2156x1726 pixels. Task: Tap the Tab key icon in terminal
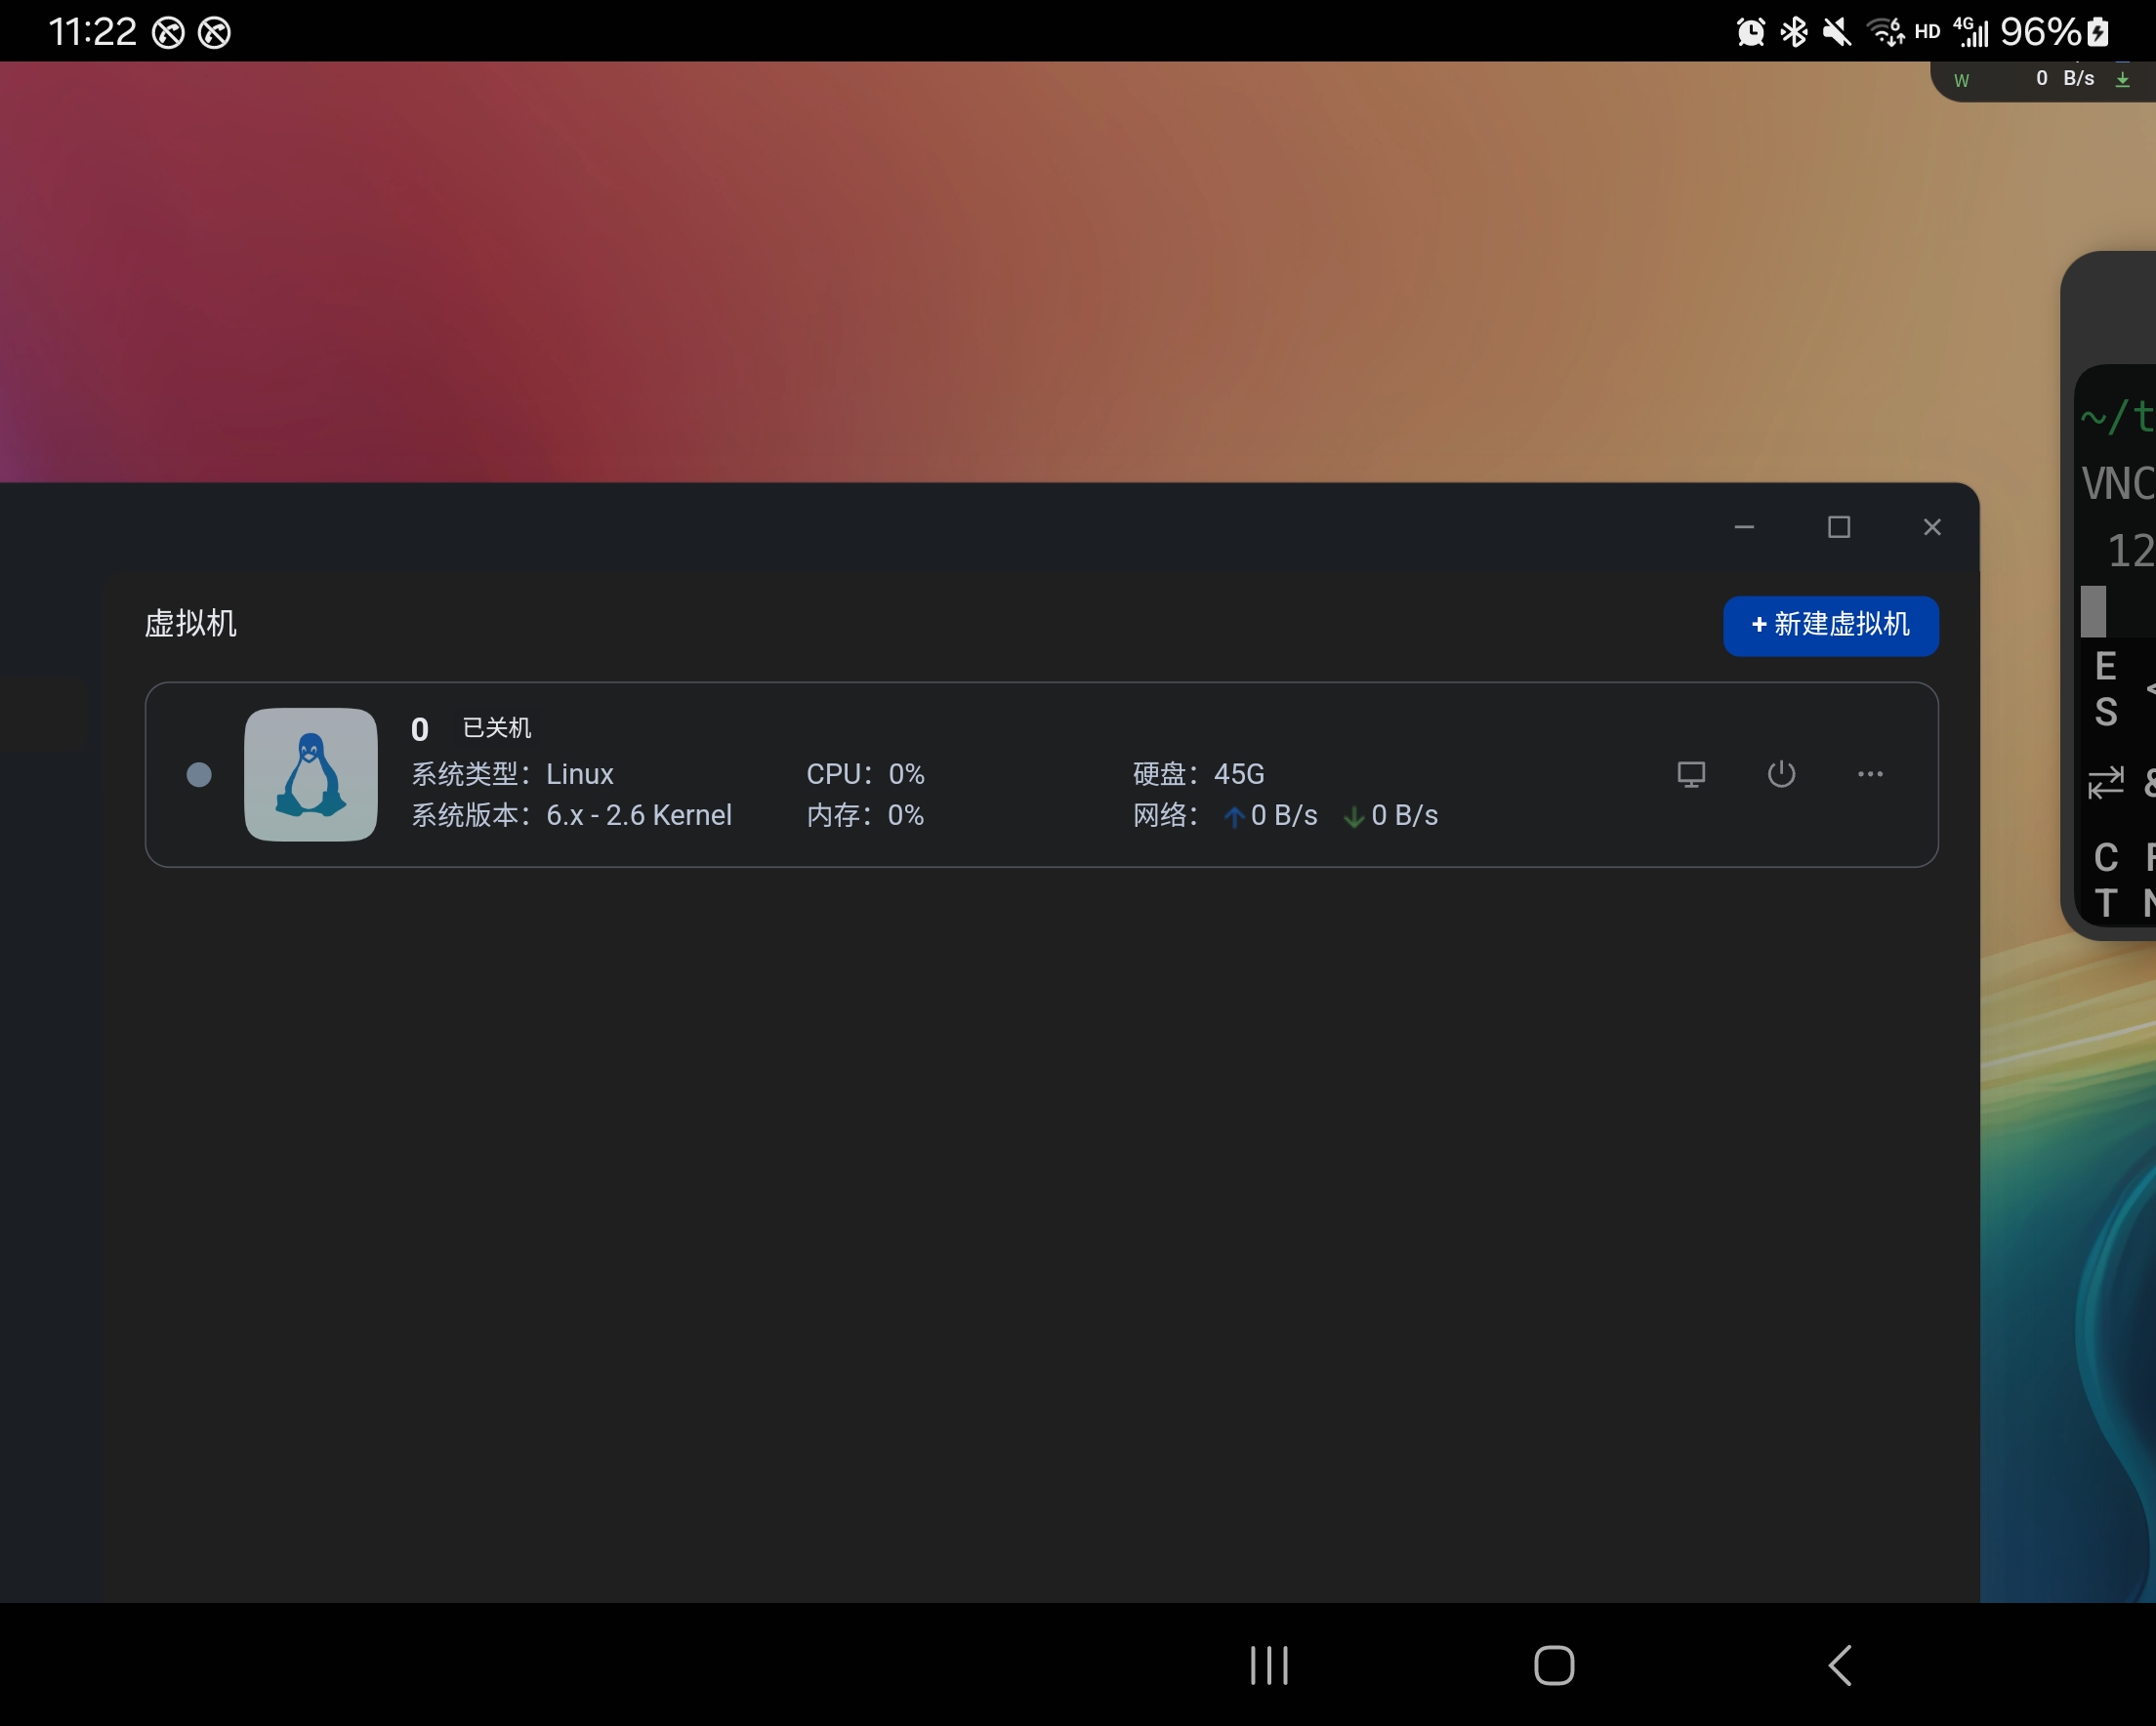click(2105, 782)
